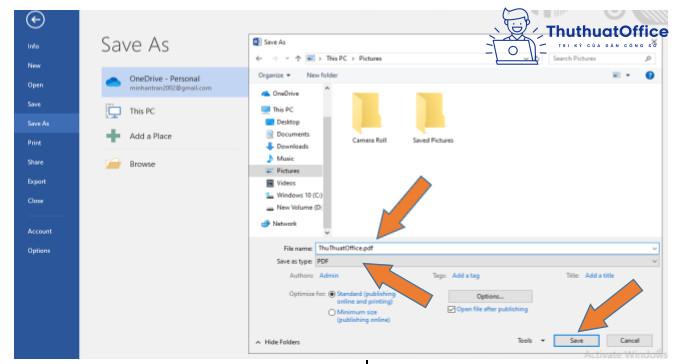
Task: Open the recent locations dropdown arrow
Action: coord(287,58)
